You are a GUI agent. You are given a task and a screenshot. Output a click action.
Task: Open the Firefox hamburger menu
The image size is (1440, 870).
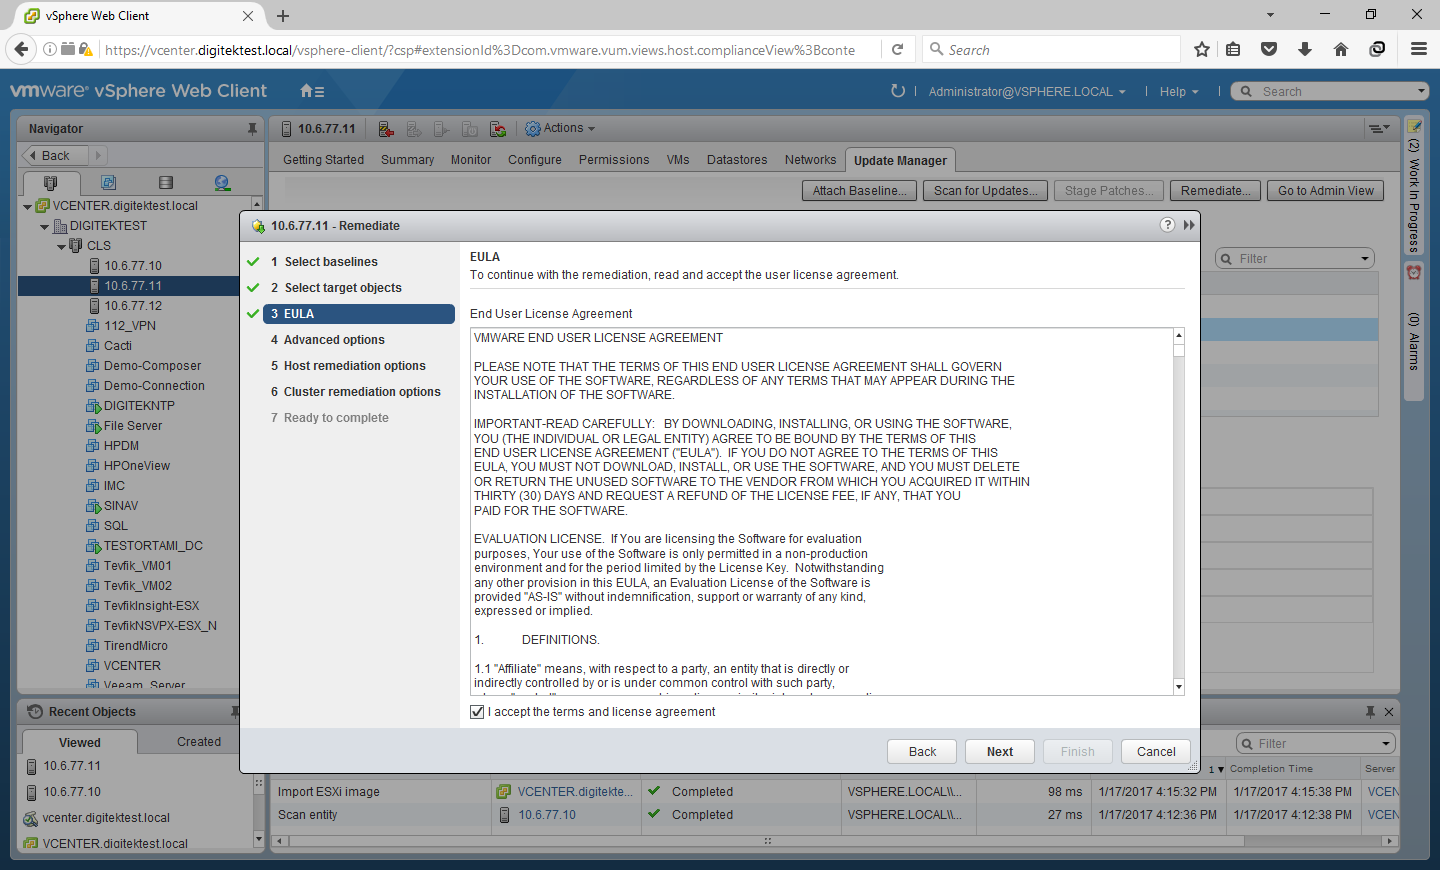1418,49
